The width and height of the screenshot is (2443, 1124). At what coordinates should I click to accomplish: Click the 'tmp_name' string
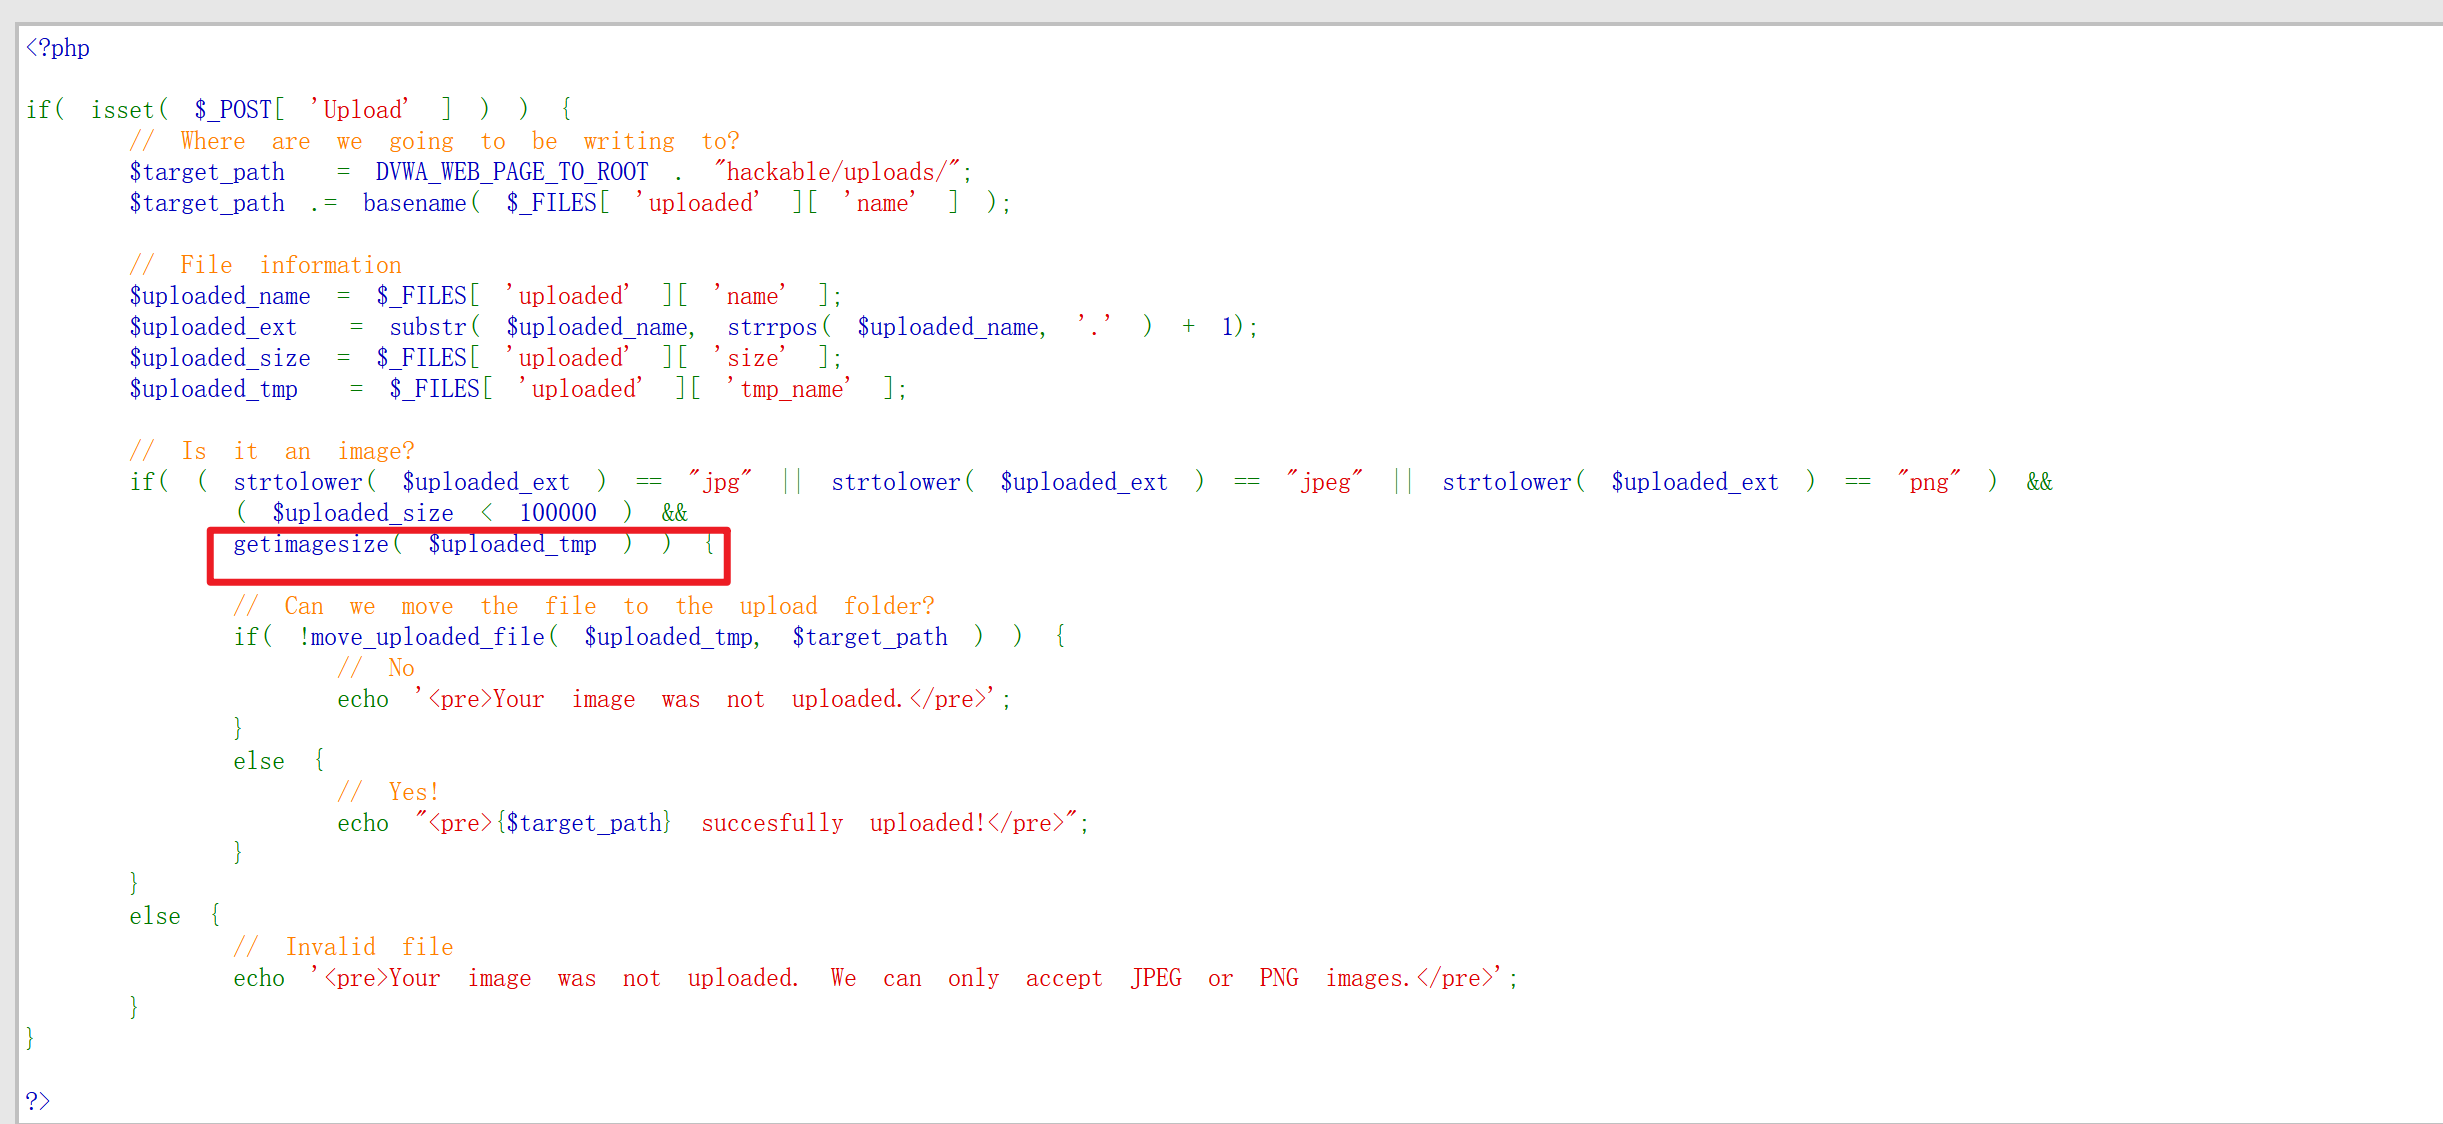790,389
